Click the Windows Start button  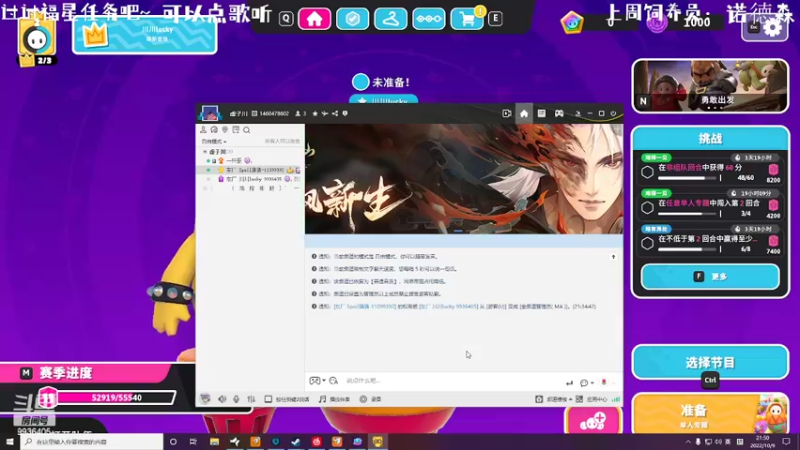coord(10,442)
